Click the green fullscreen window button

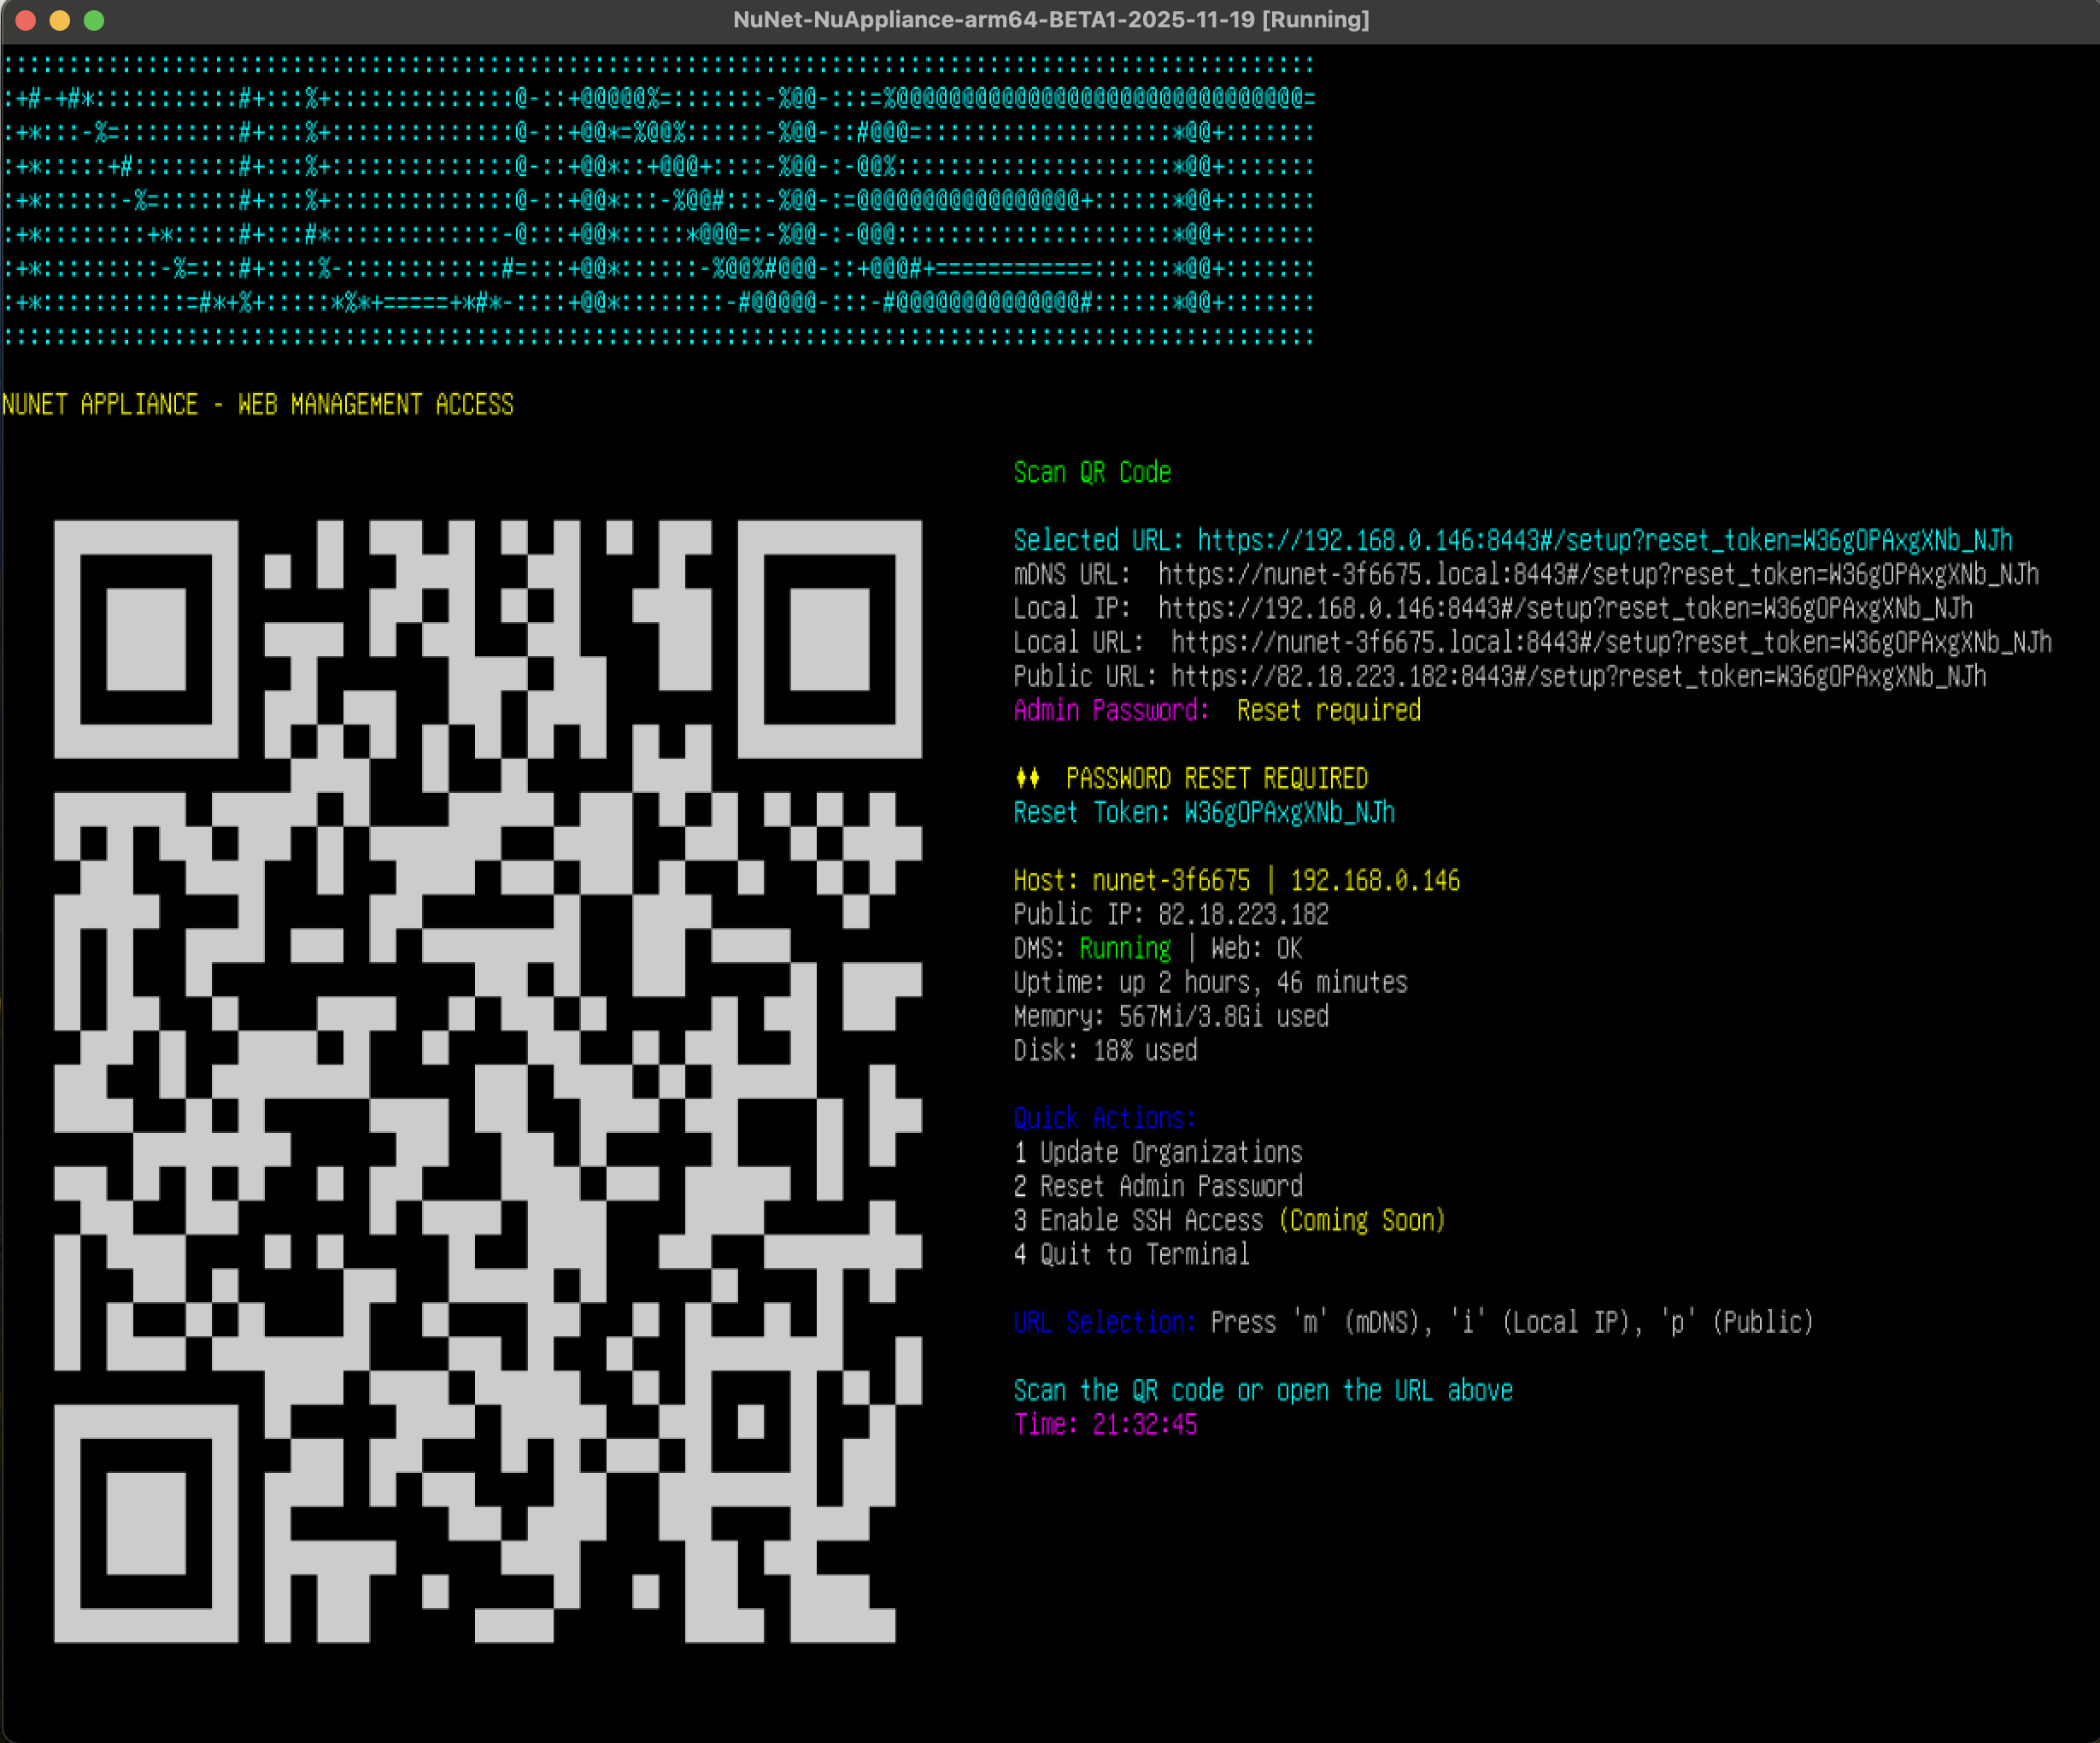click(94, 20)
